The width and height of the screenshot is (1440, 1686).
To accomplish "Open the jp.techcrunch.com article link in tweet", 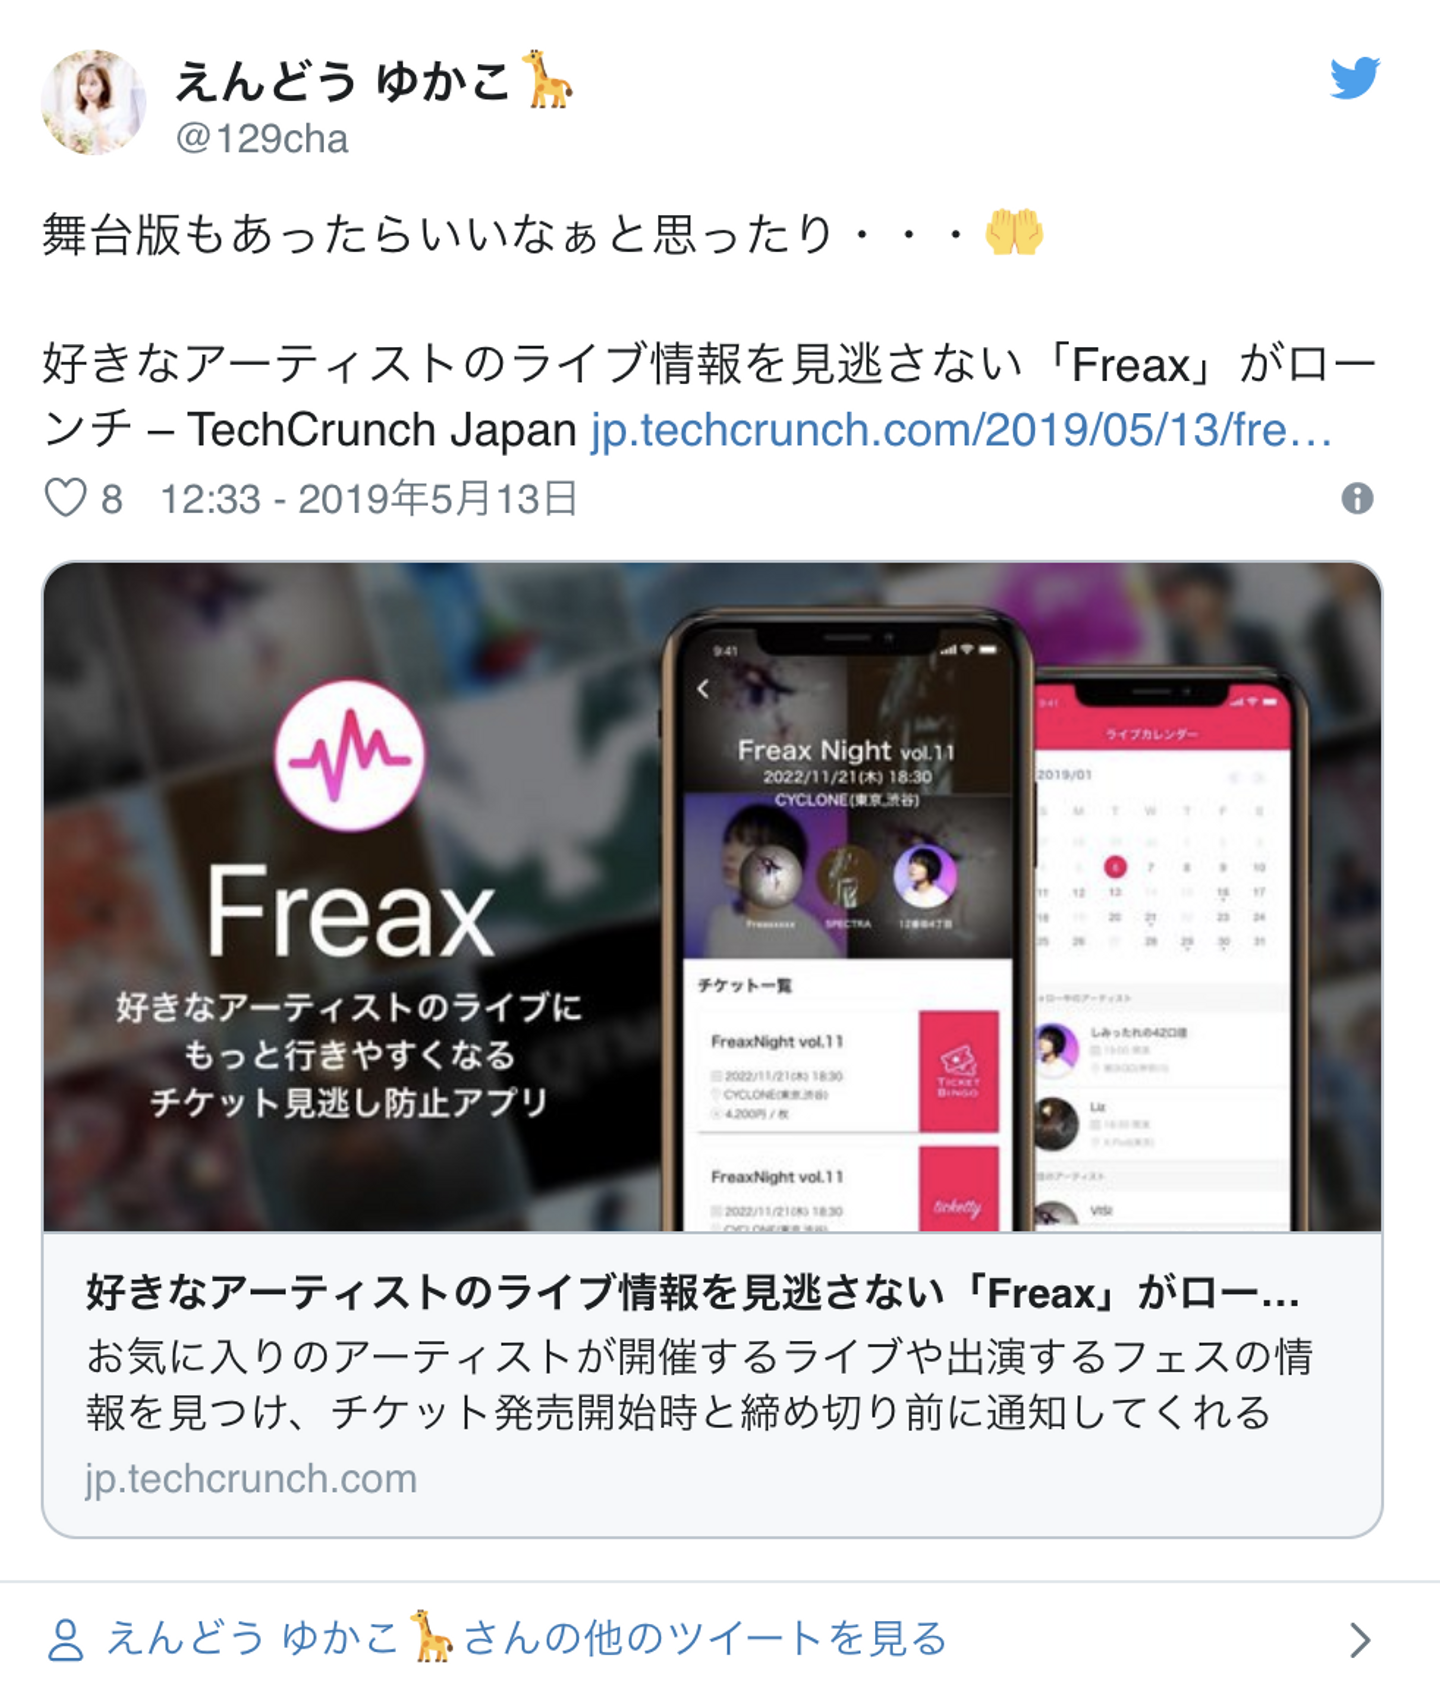I will pyautogui.click(x=961, y=430).
